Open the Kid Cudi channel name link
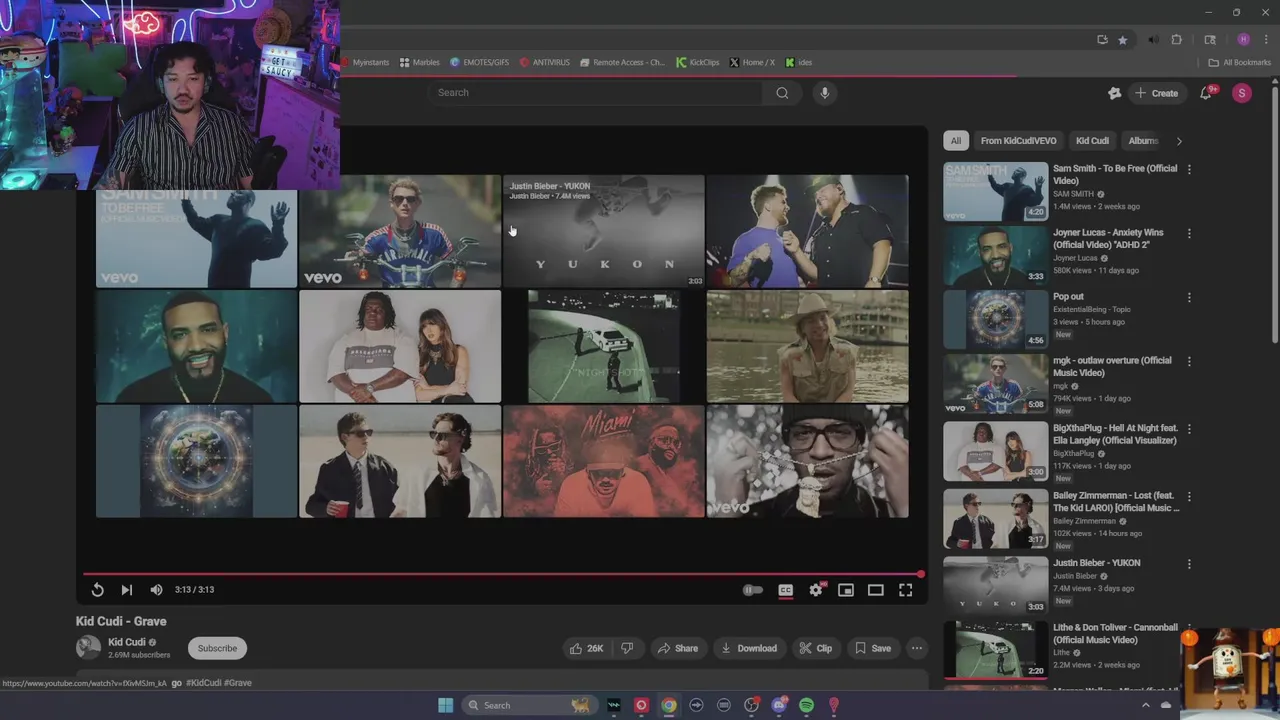1280x720 pixels. click(x=127, y=642)
